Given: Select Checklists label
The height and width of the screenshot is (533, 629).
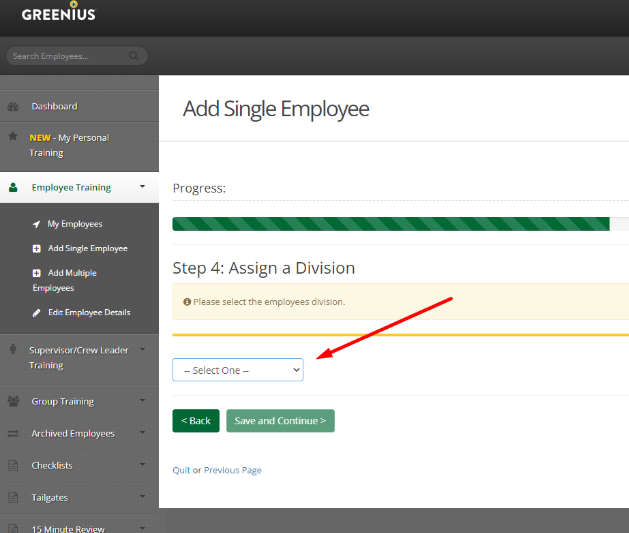Looking at the screenshot, I should (x=52, y=466).
